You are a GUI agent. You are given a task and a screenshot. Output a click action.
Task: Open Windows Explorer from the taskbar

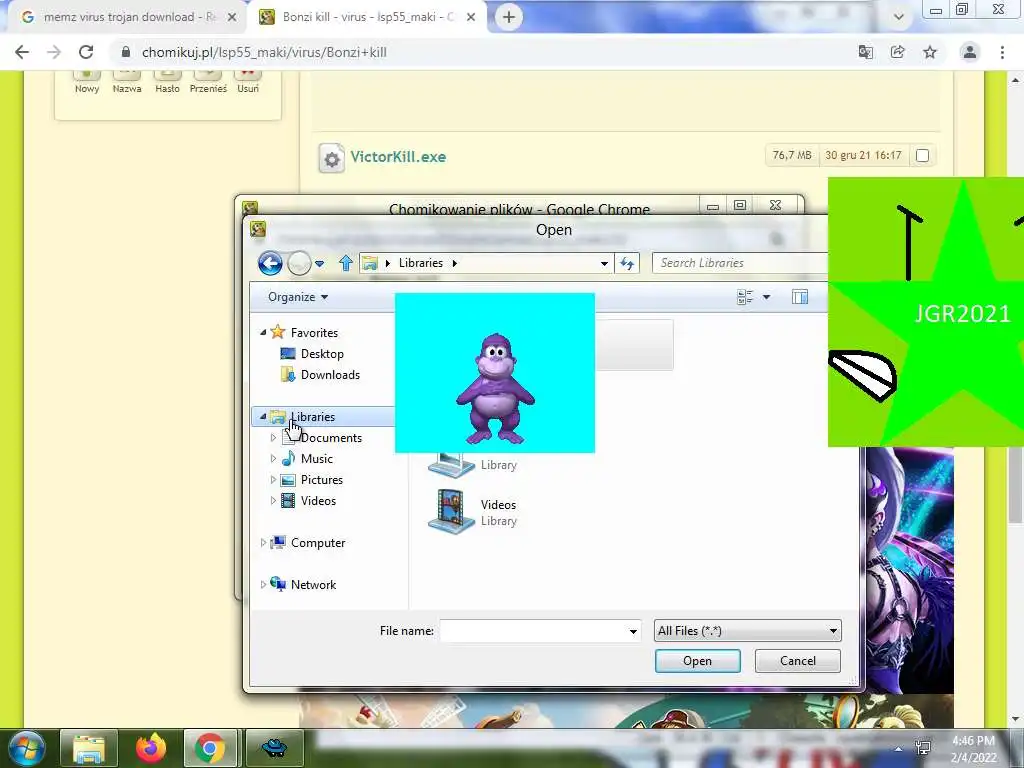point(89,748)
